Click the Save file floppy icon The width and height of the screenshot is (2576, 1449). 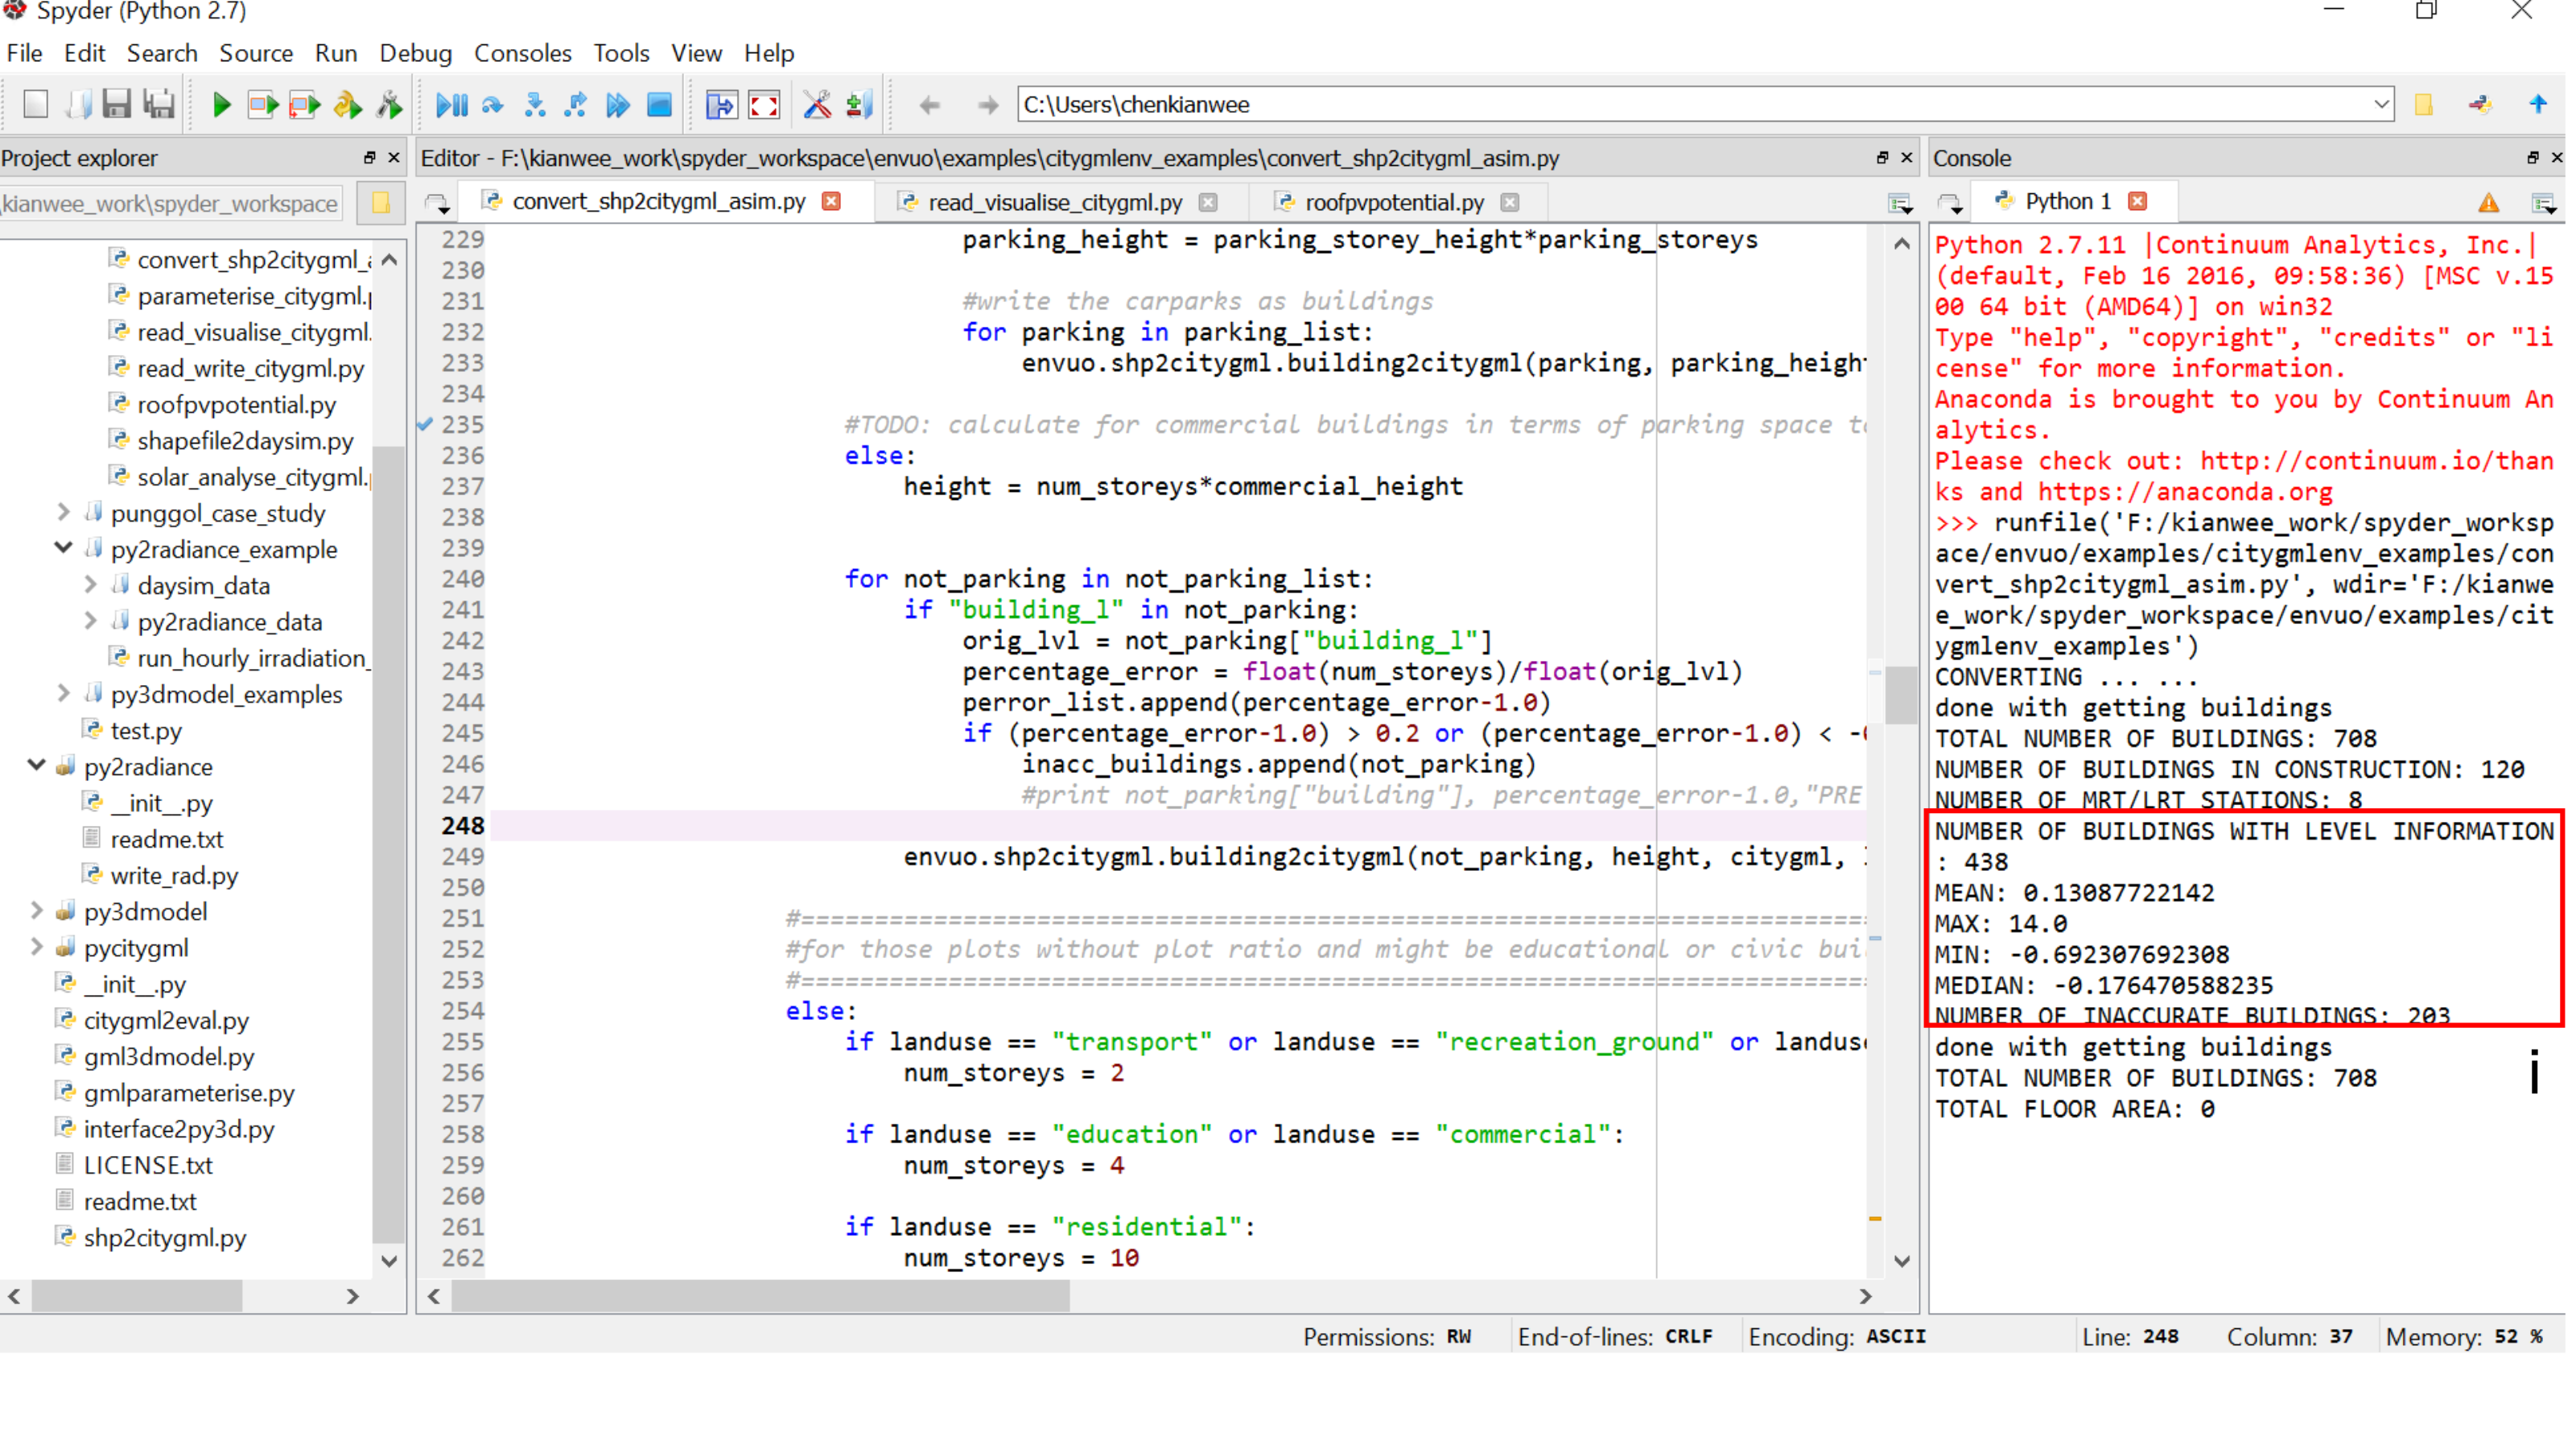coord(117,105)
